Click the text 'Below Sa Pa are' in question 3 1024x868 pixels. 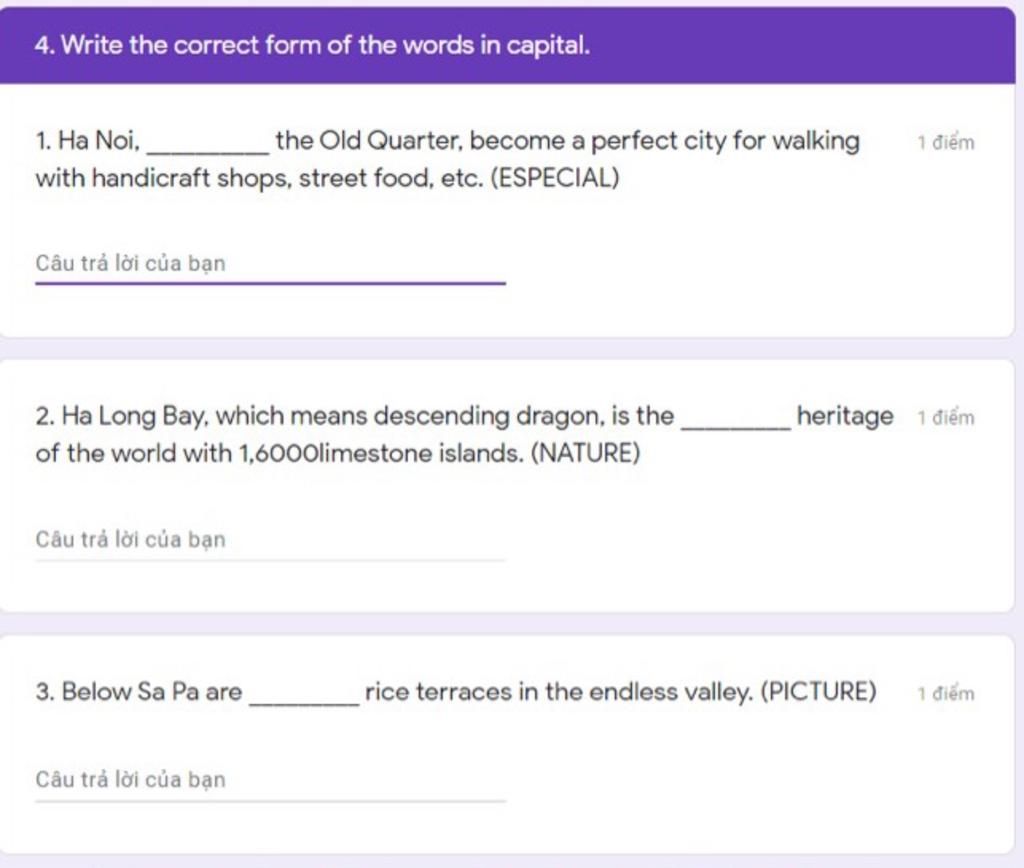click(x=152, y=692)
